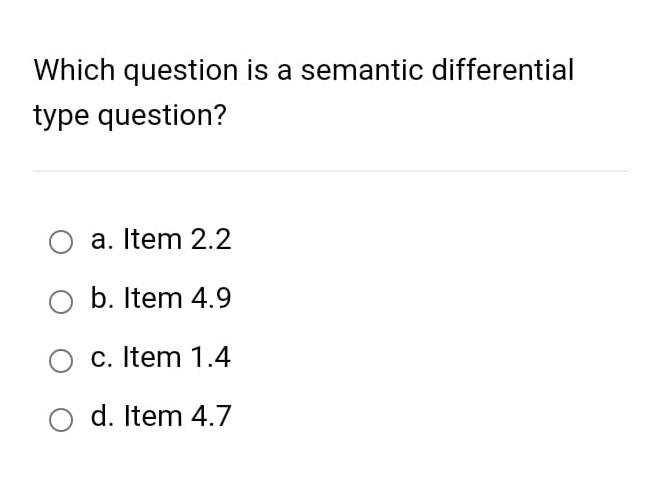Click the number '1.4' in option c
Screen dimensions: 666x501
tap(211, 357)
